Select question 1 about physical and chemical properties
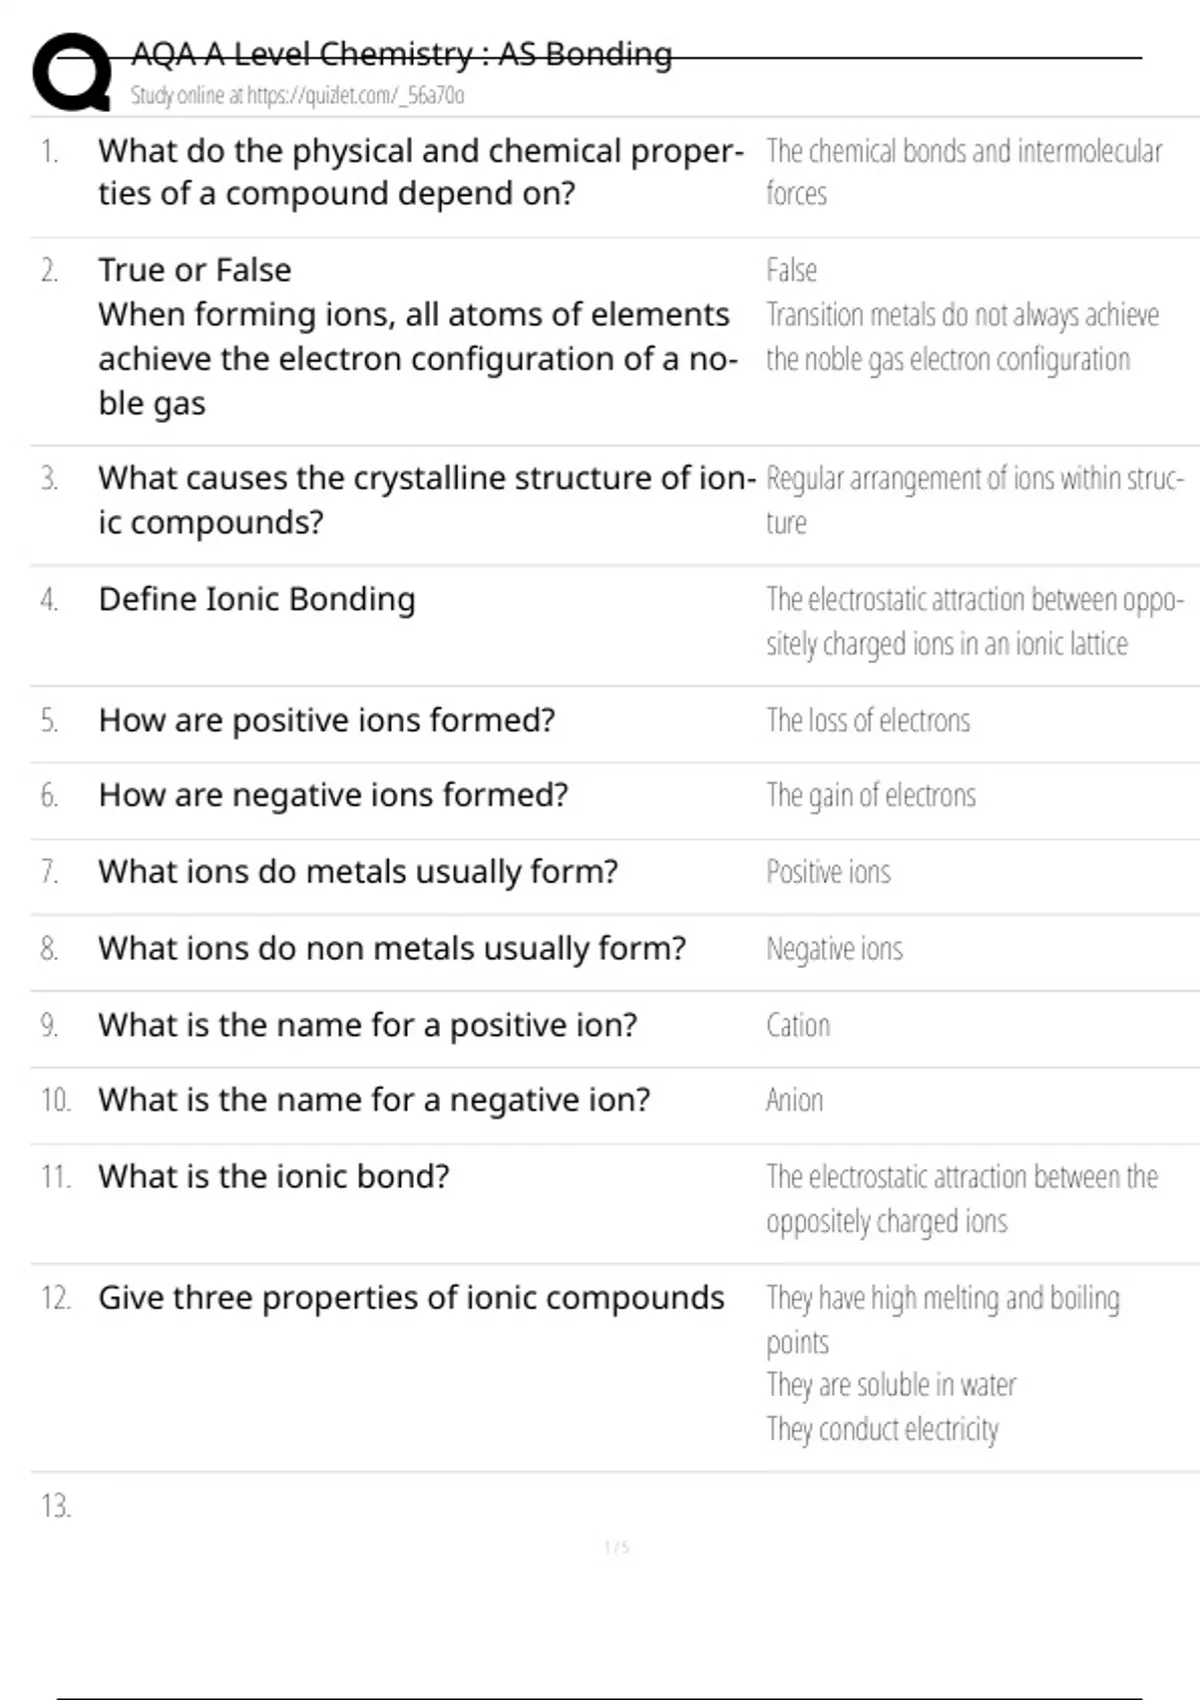This screenshot has width=1200, height=1700. click(420, 172)
